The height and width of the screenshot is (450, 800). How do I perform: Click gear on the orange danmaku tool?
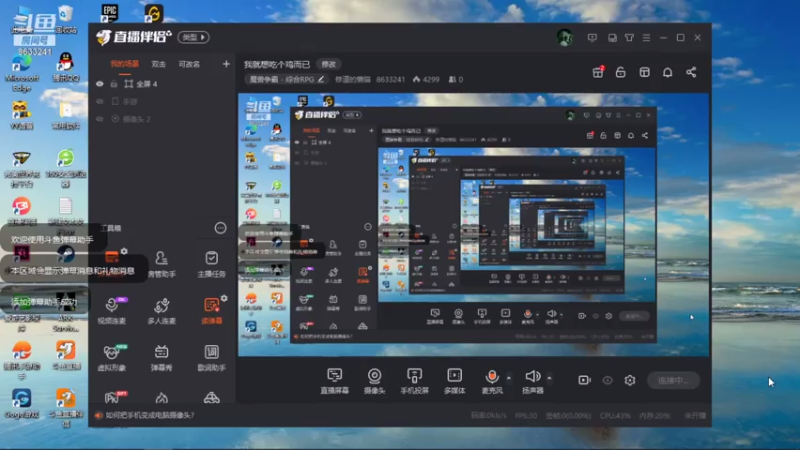point(124,251)
